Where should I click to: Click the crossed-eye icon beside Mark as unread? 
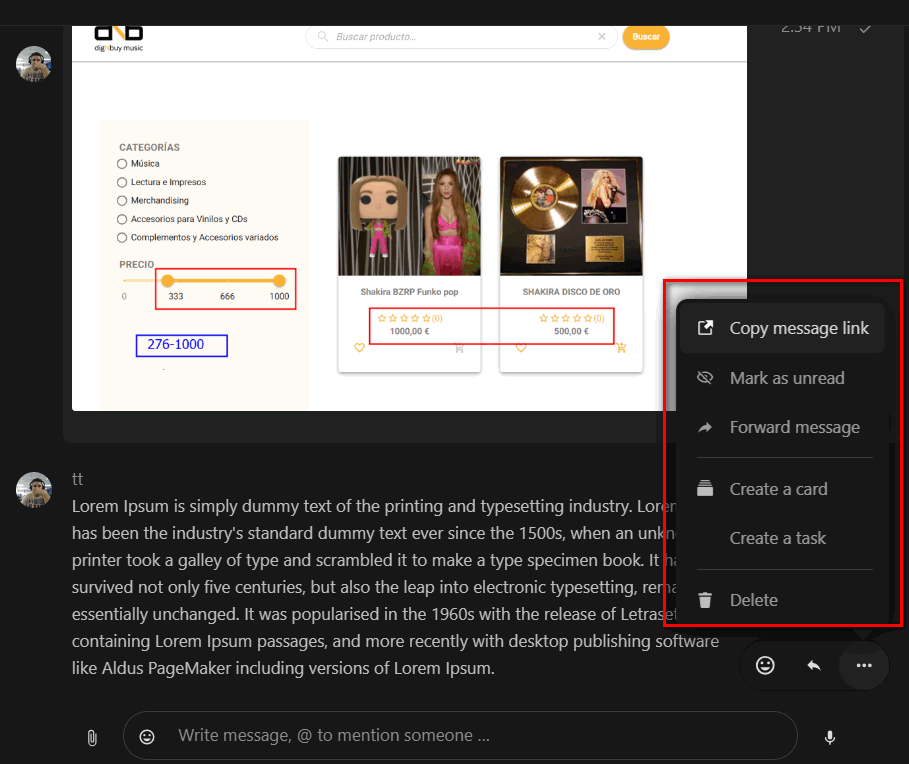(705, 378)
